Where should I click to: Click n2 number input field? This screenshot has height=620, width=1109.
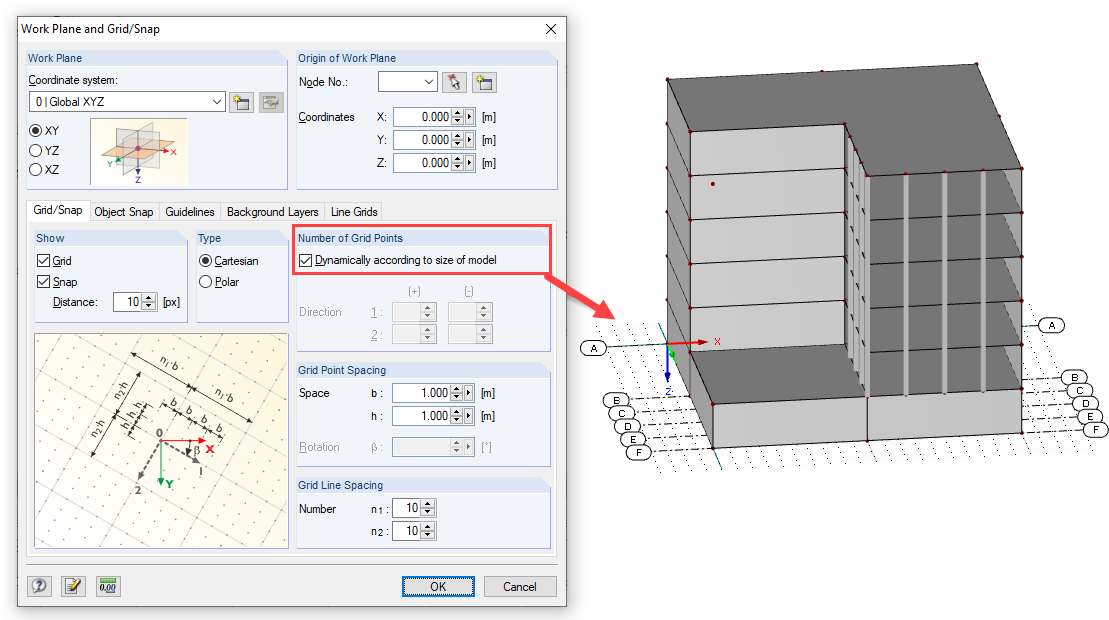tap(407, 531)
